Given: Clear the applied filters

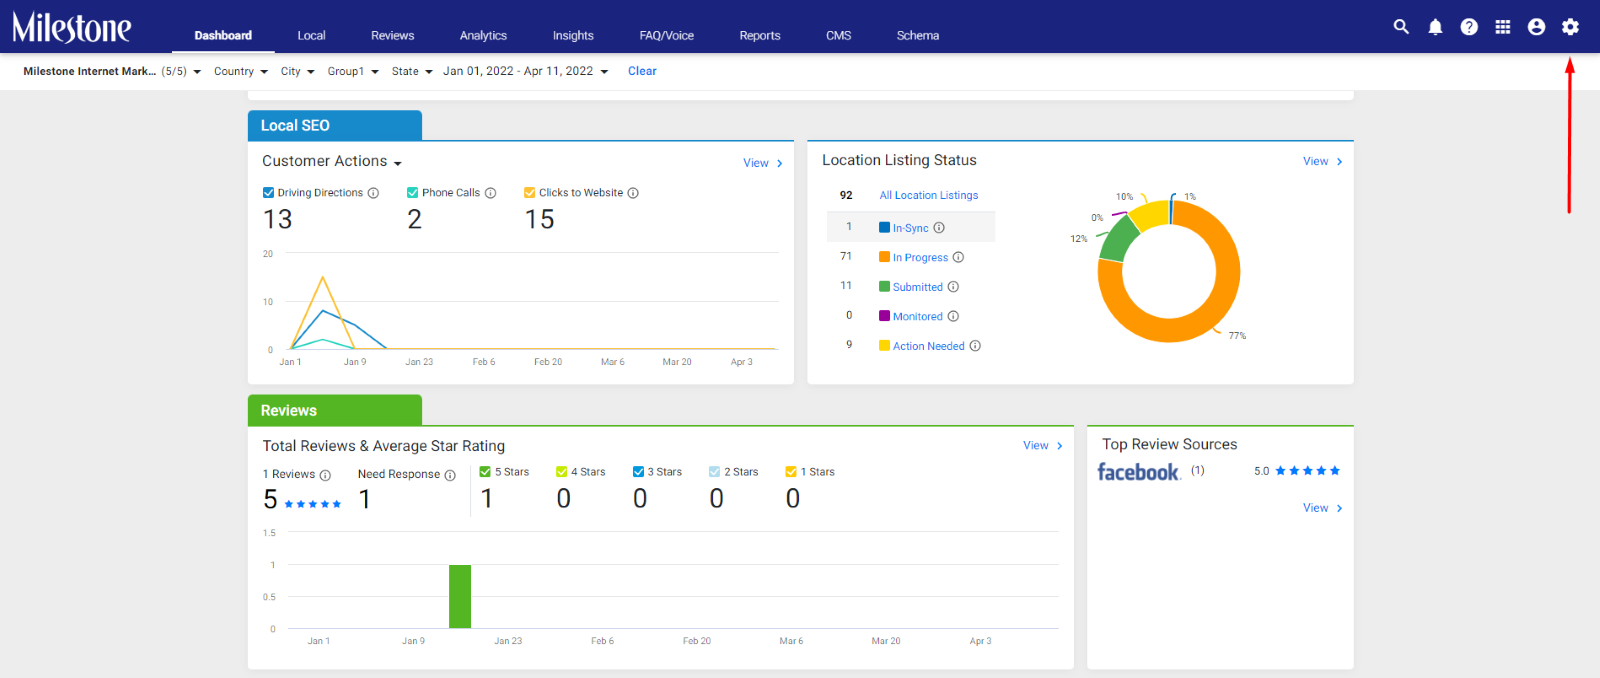Looking at the screenshot, I should pos(642,71).
